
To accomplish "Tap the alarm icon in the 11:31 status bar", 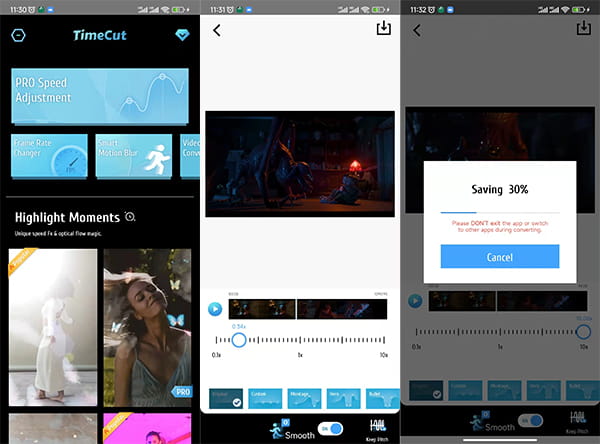I will pos(230,10).
